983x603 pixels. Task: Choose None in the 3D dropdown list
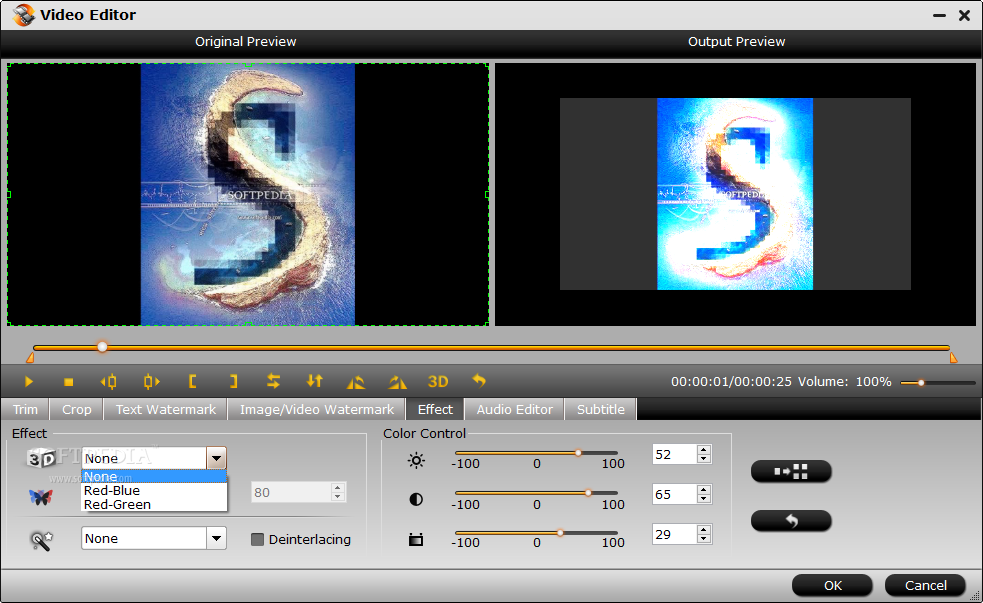pyautogui.click(x=154, y=476)
